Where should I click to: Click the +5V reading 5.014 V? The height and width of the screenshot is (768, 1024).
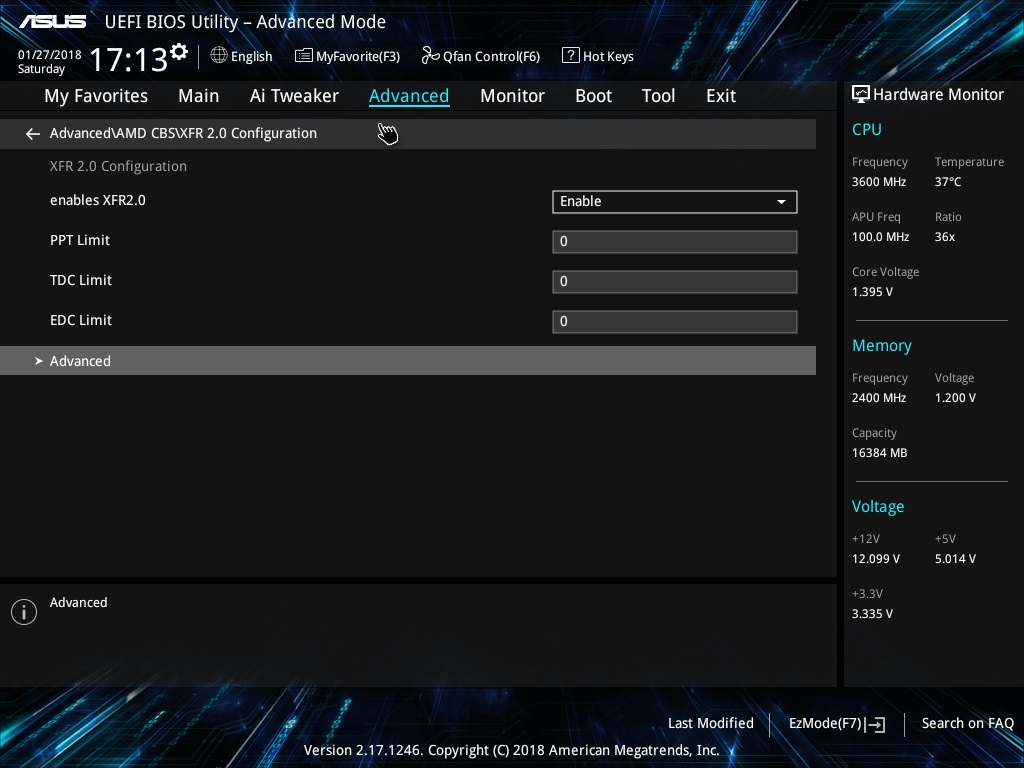[955, 559]
